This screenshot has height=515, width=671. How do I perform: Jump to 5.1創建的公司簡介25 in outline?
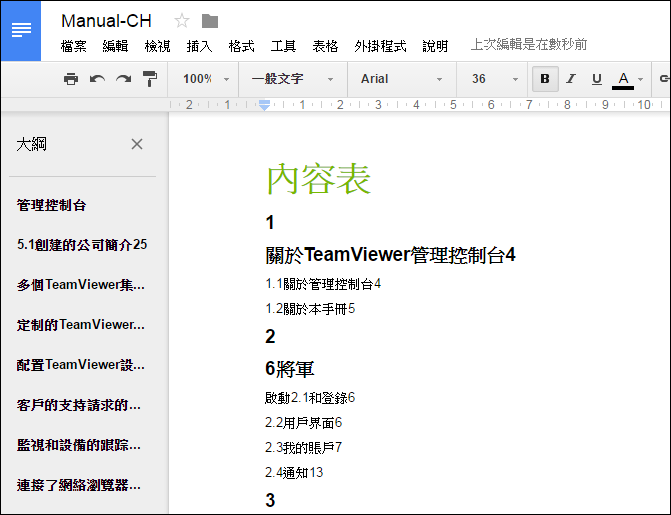82,245
